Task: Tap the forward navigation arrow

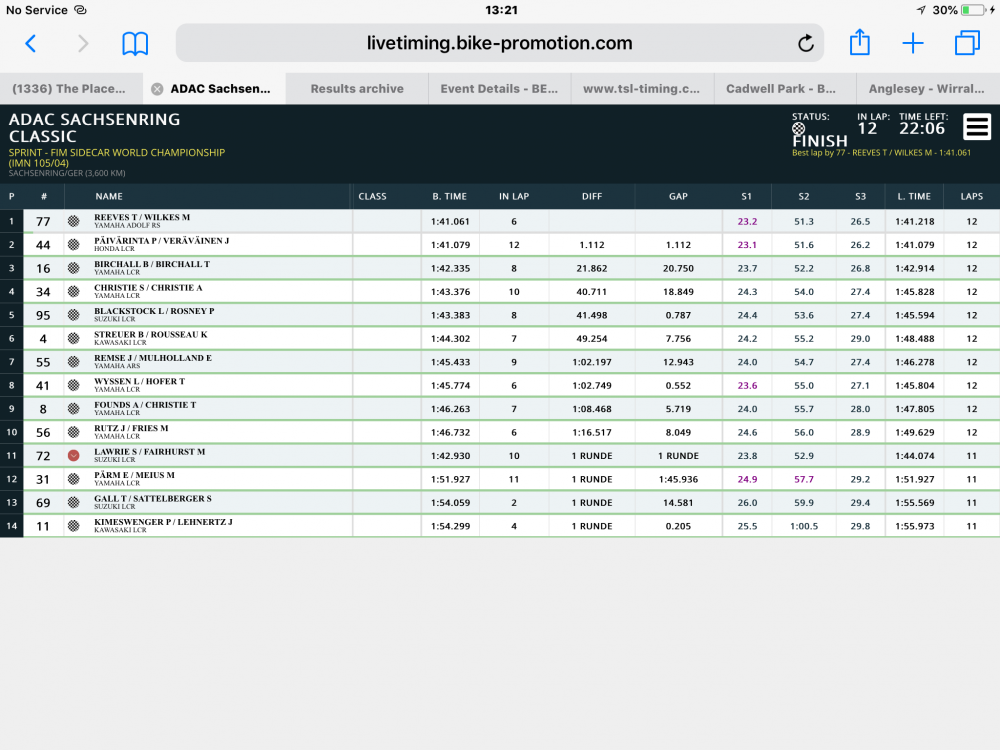Action: point(83,43)
